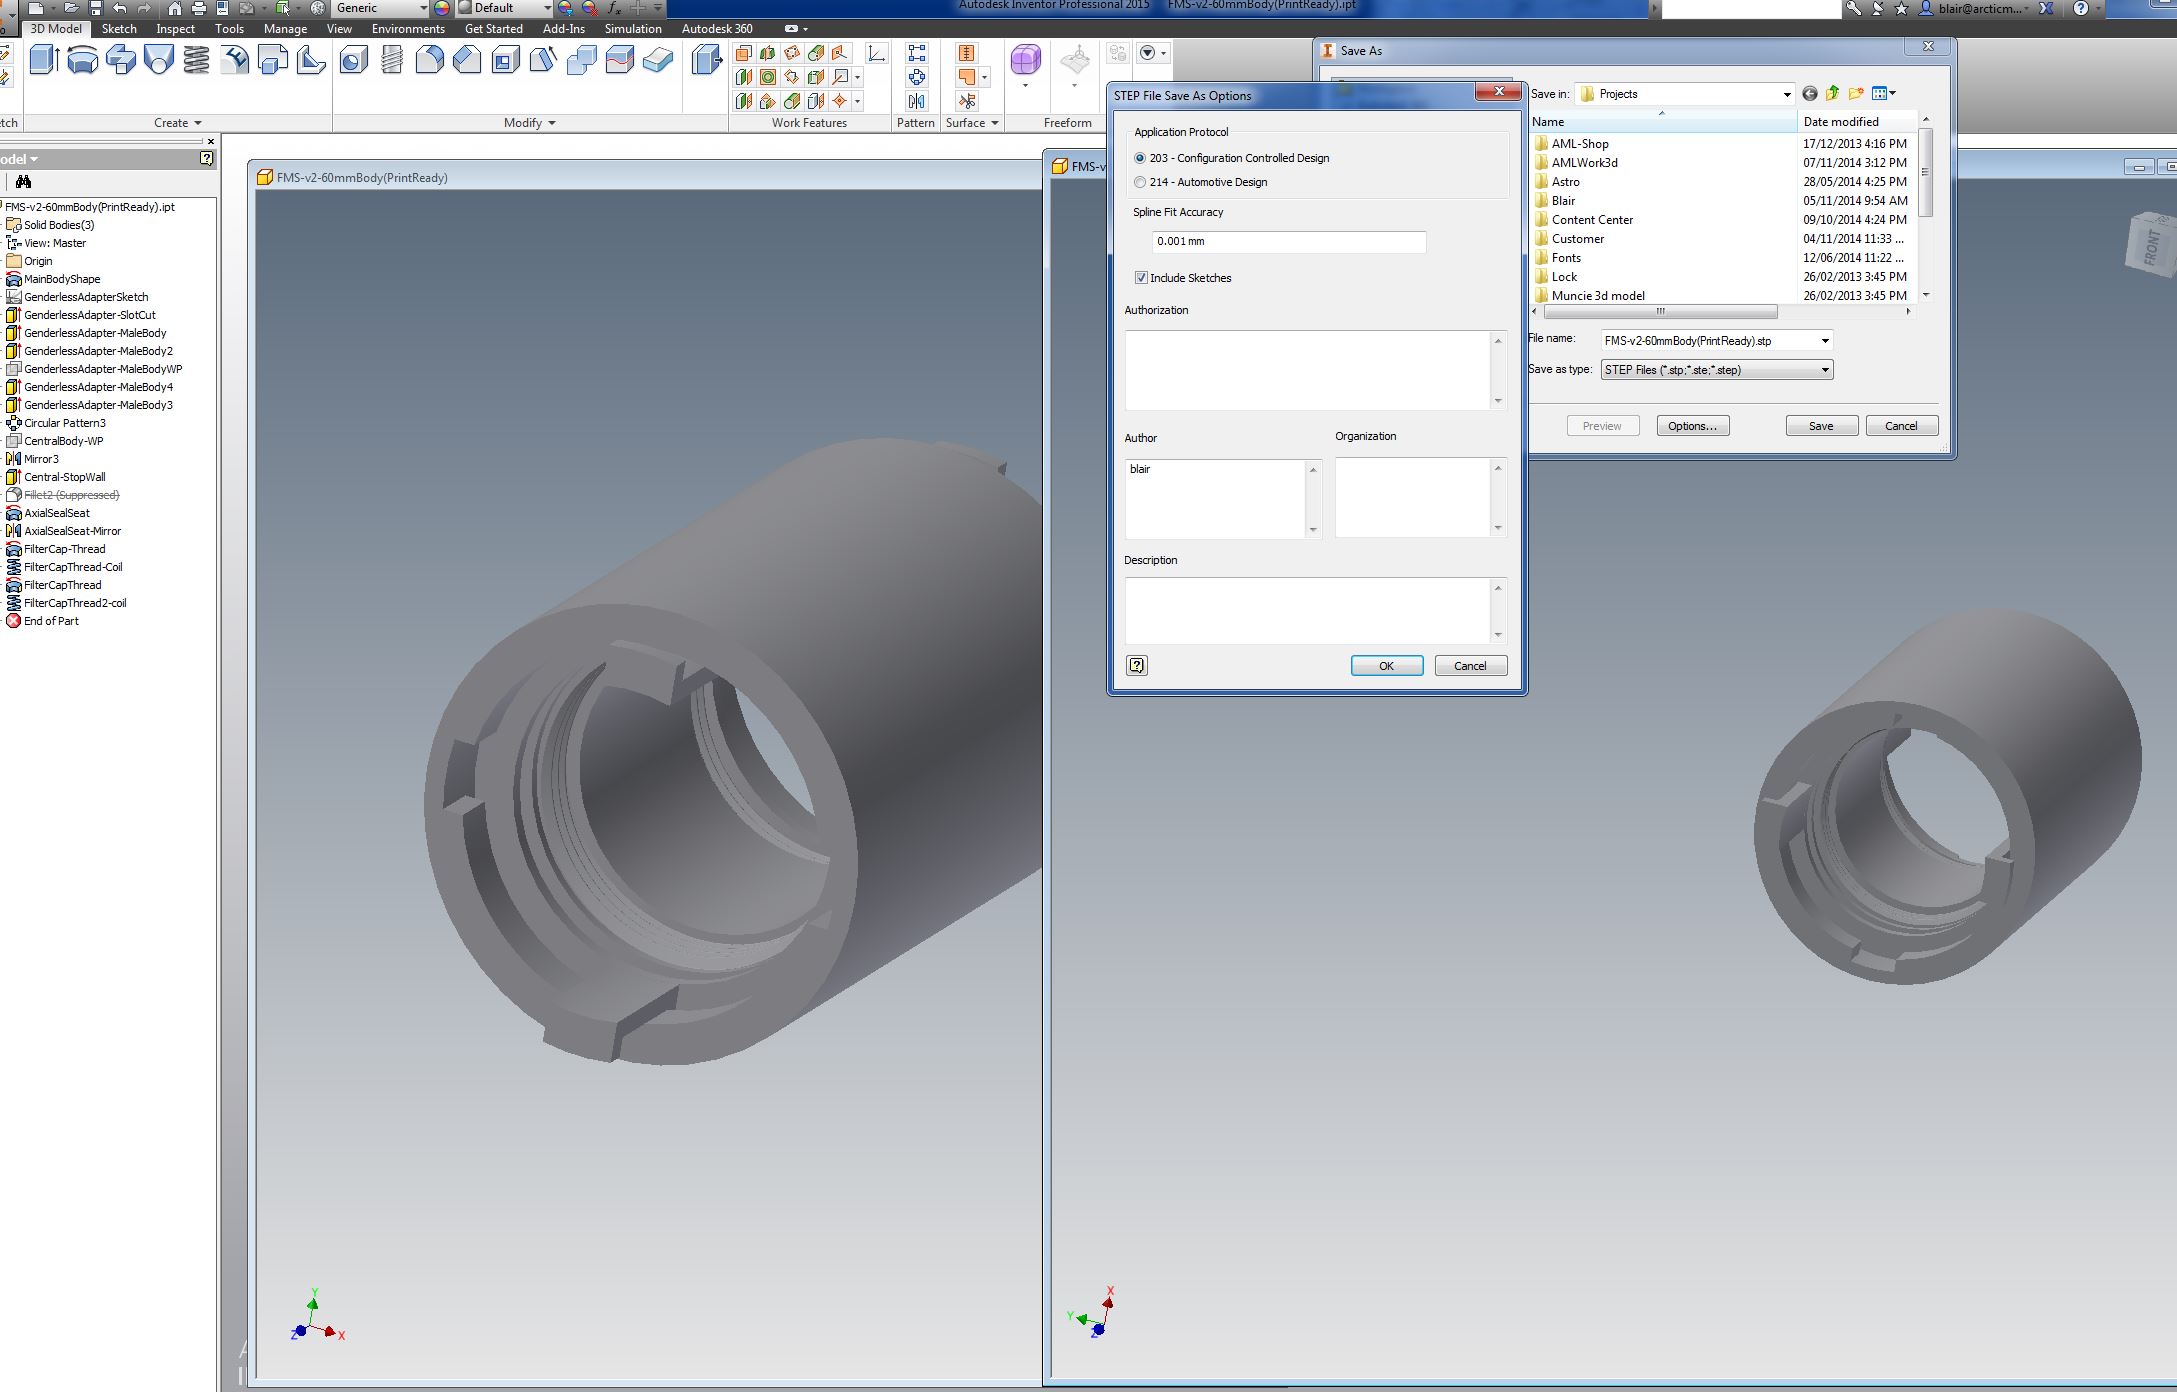Open the File name dropdown arrow
The image size is (2177, 1392).
[x=1825, y=341]
